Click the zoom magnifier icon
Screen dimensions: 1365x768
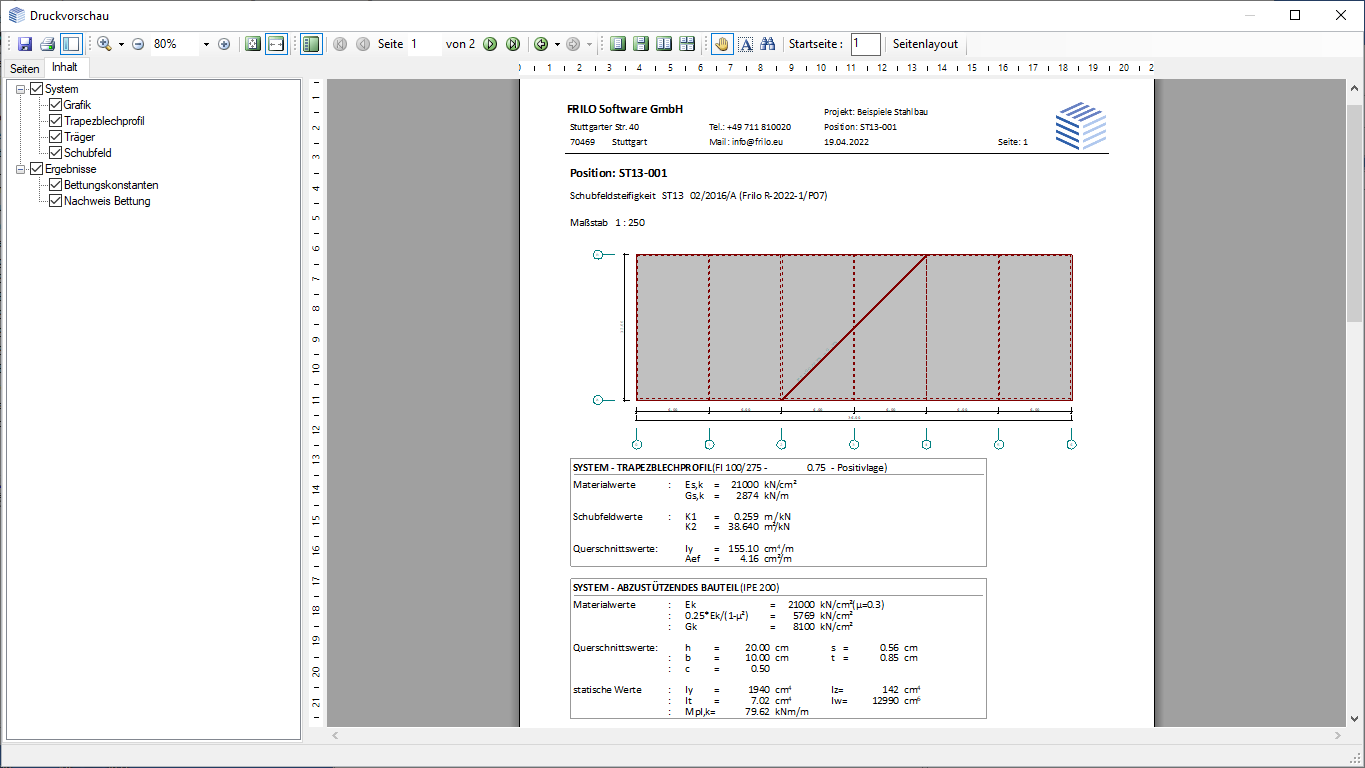coord(104,44)
